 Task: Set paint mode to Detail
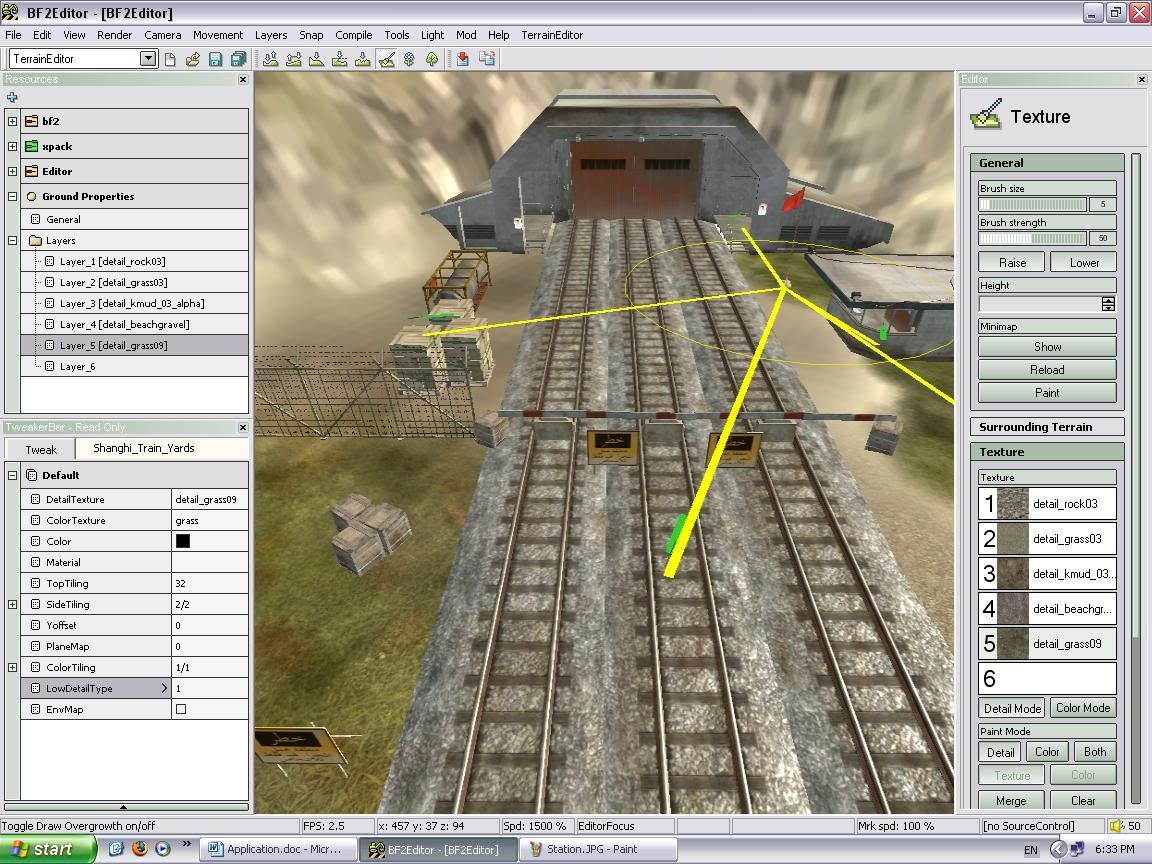[x=1000, y=752]
